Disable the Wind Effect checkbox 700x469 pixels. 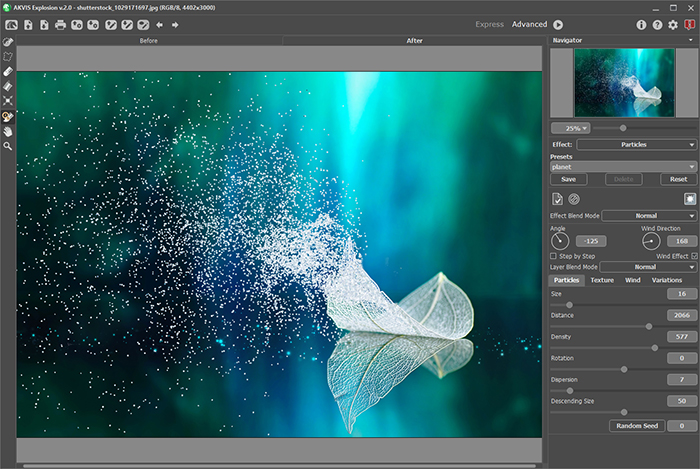point(694,256)
